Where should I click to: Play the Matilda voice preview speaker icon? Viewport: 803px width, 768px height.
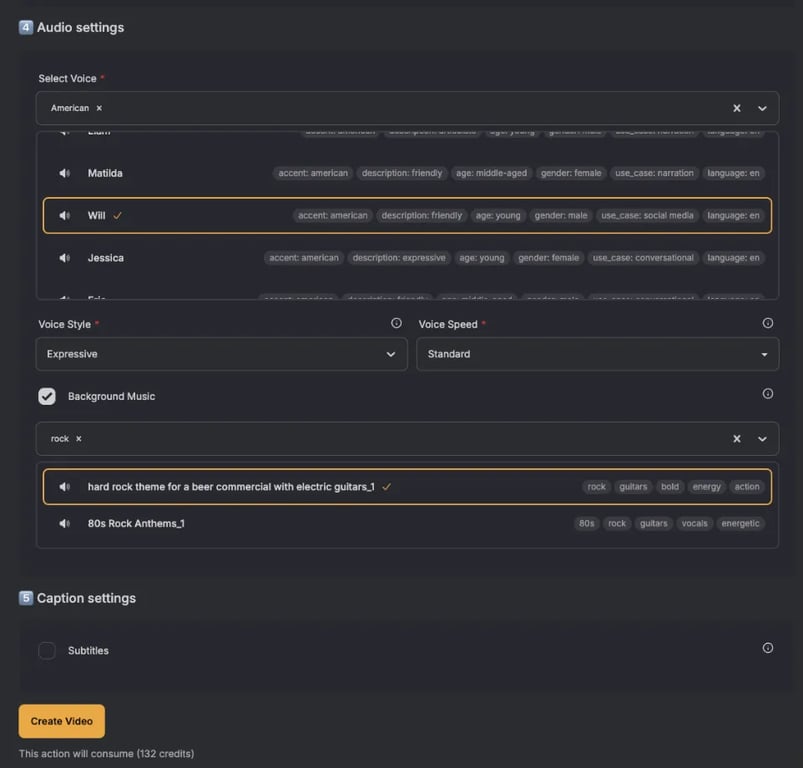pyautogui.click(x=65, y=173)
